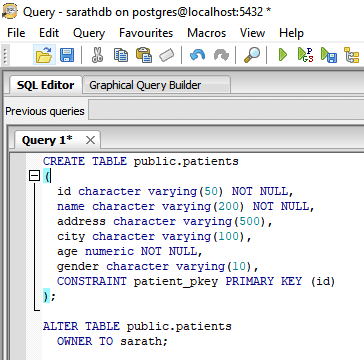Click the pgAdmin elephant window icon

pyautogui.click(x=10, y=12)
